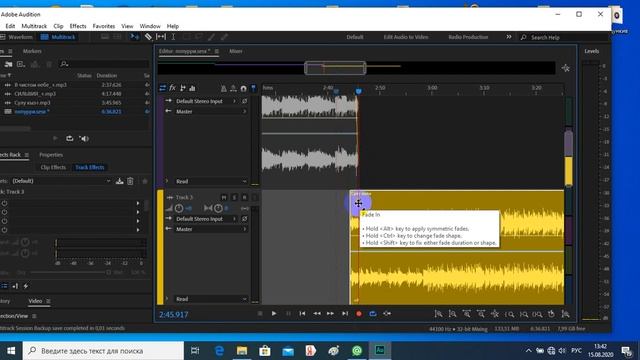640x360 pixels.
Task: Switch to the Markers tab
Action: click(32, 51)
